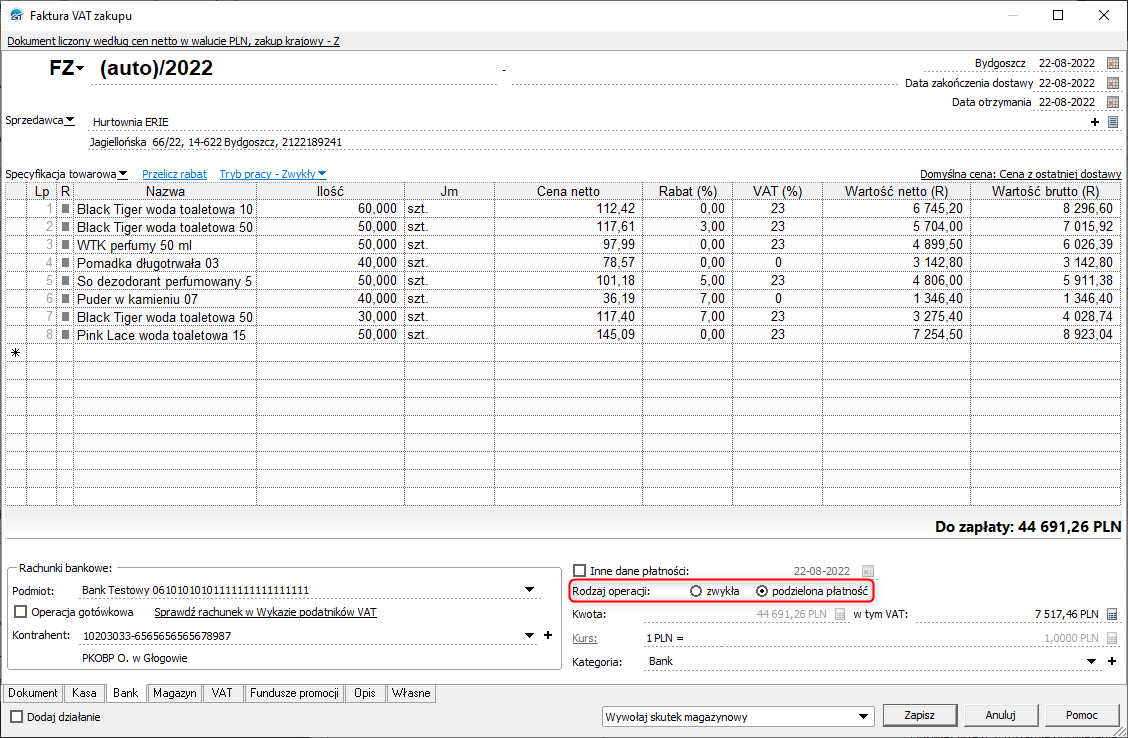Select the zwykła operation radio button

[x=696, y=591]
